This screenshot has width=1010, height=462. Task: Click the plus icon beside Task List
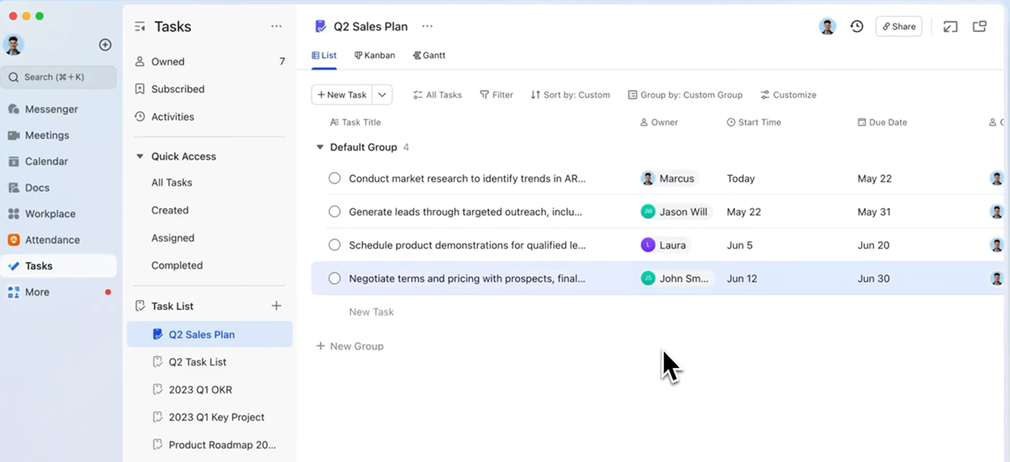(x=277, y=306)
